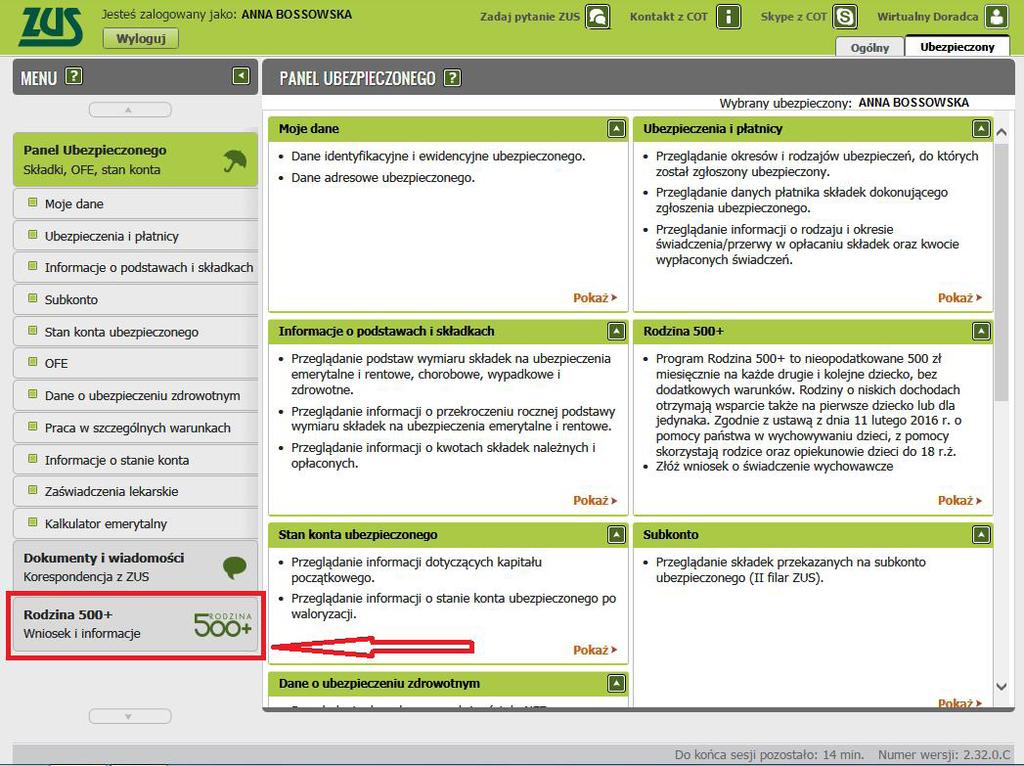Click Pokaż in Ubezpieczenia i płatnicy card

pos(959,298)
